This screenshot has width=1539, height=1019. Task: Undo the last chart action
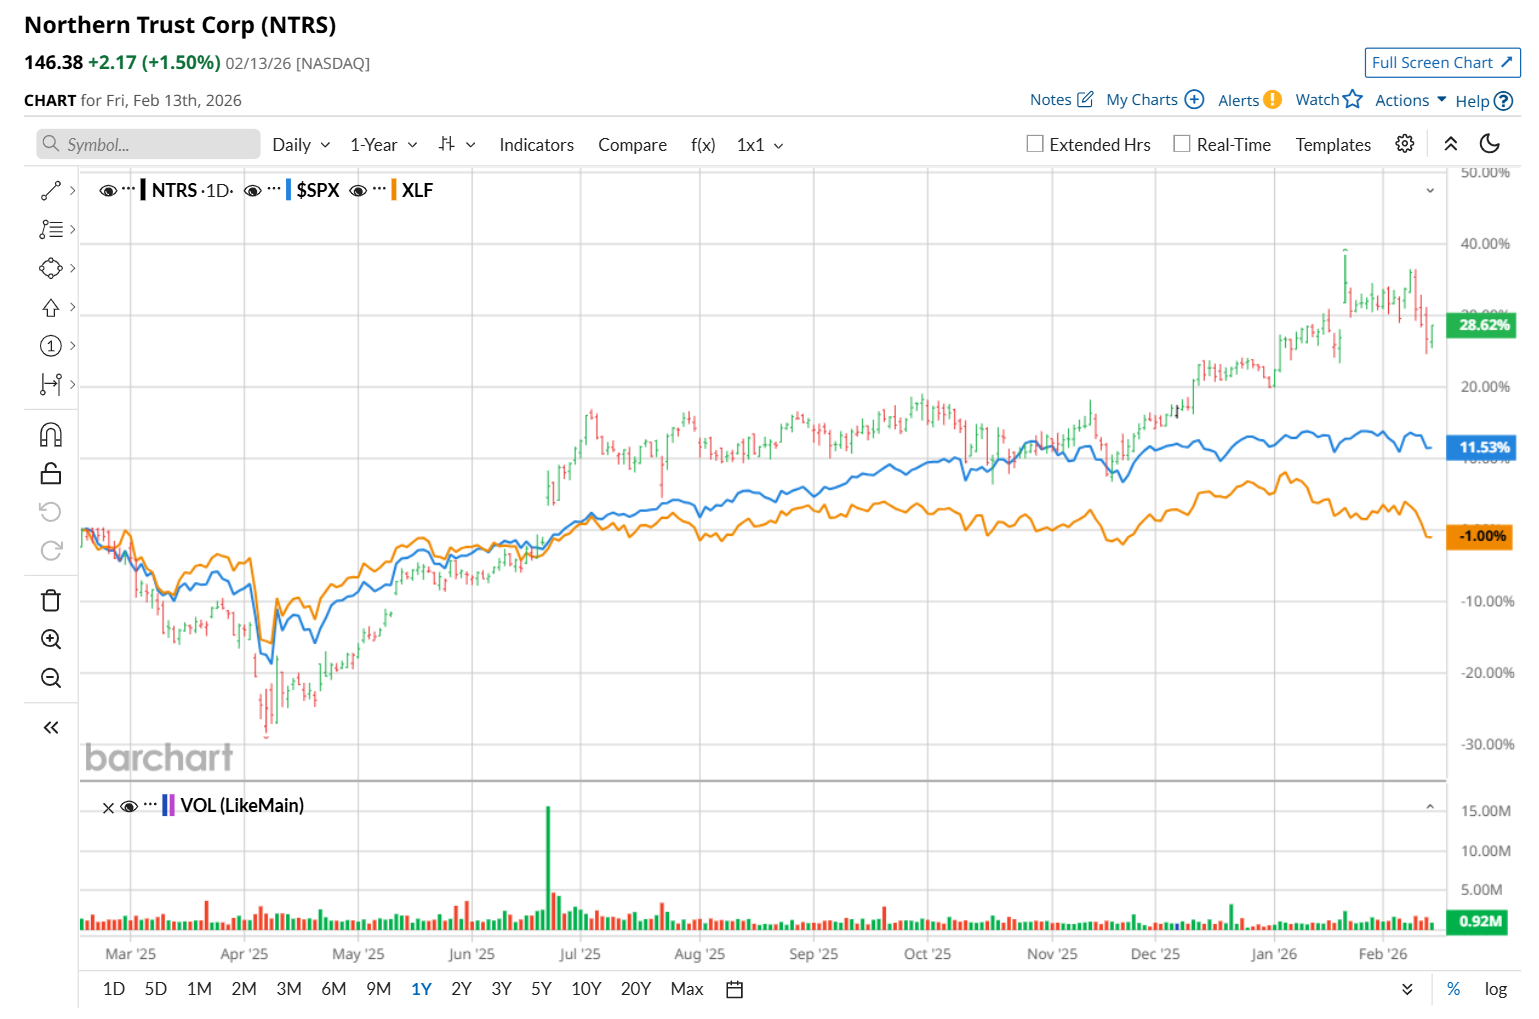click(51, 512)
